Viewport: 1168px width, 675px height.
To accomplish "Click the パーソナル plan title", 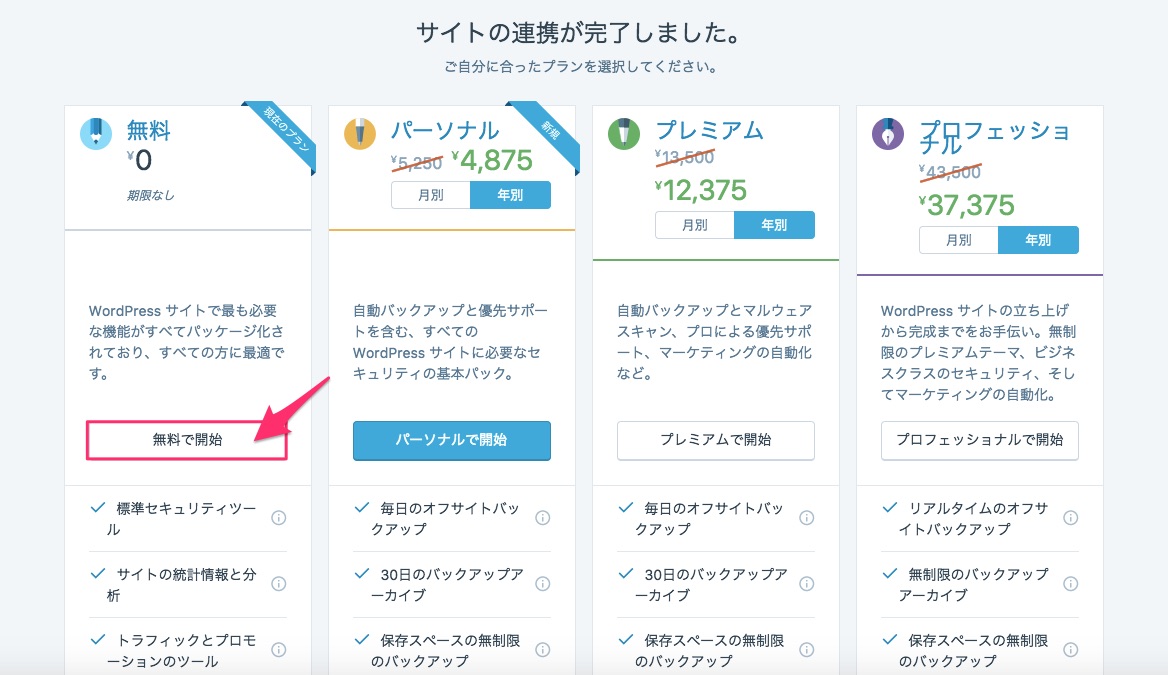I will (445, 130).
